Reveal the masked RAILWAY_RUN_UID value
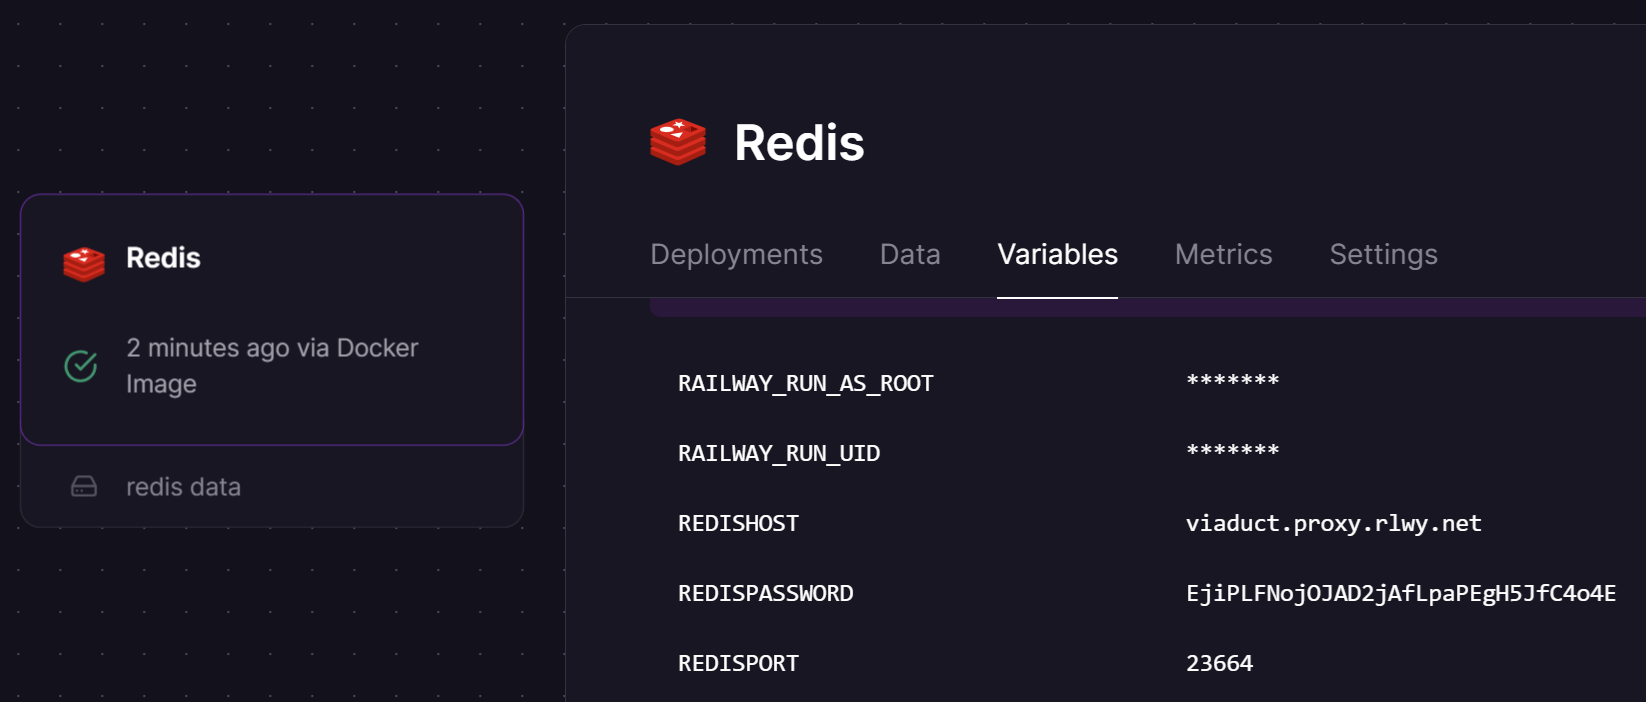1646x702 pixels. (1232, 451)
